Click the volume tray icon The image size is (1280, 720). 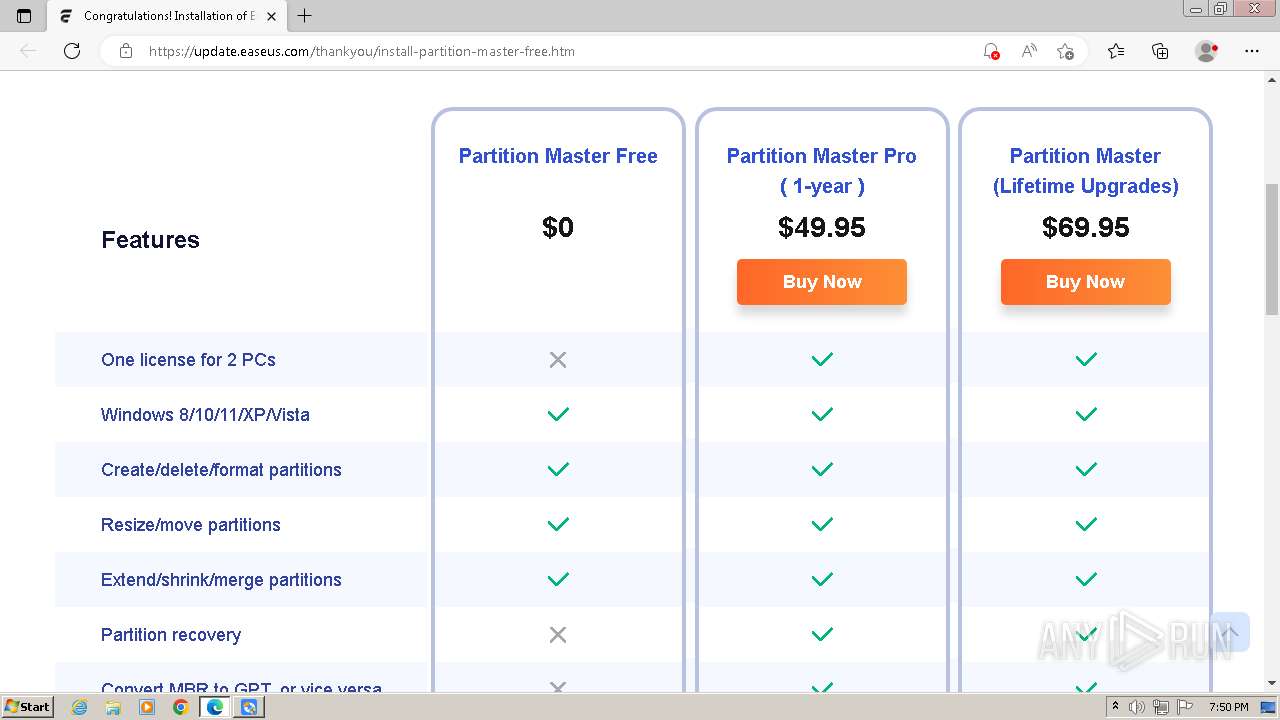[1137, 707]
